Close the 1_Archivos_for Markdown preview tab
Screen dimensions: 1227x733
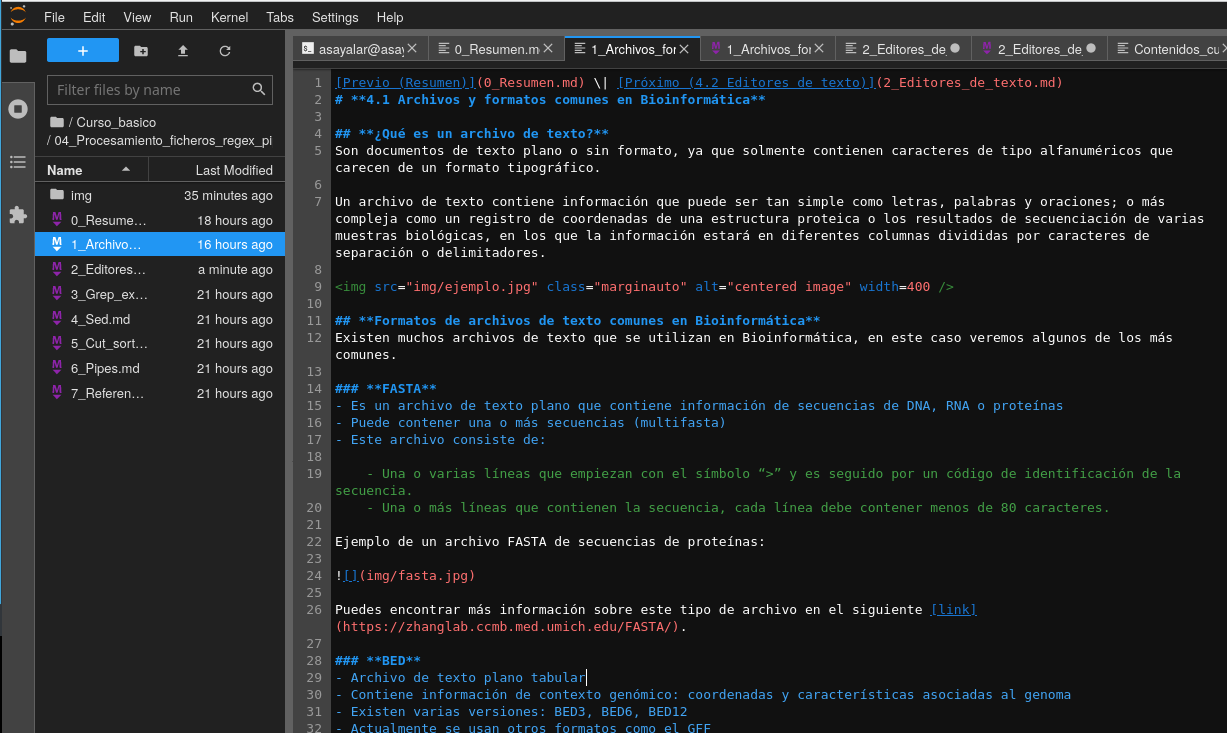820,48
